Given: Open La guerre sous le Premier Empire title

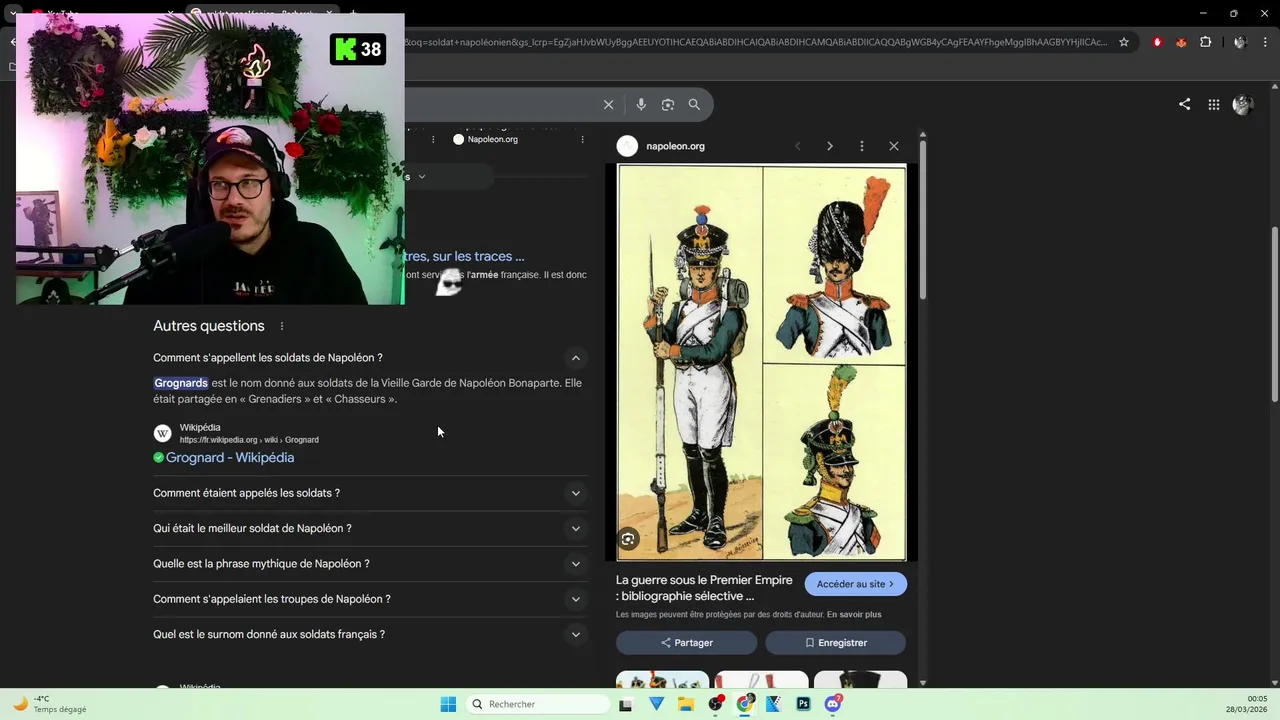Looking at the screenshot, I should [704, 588].
